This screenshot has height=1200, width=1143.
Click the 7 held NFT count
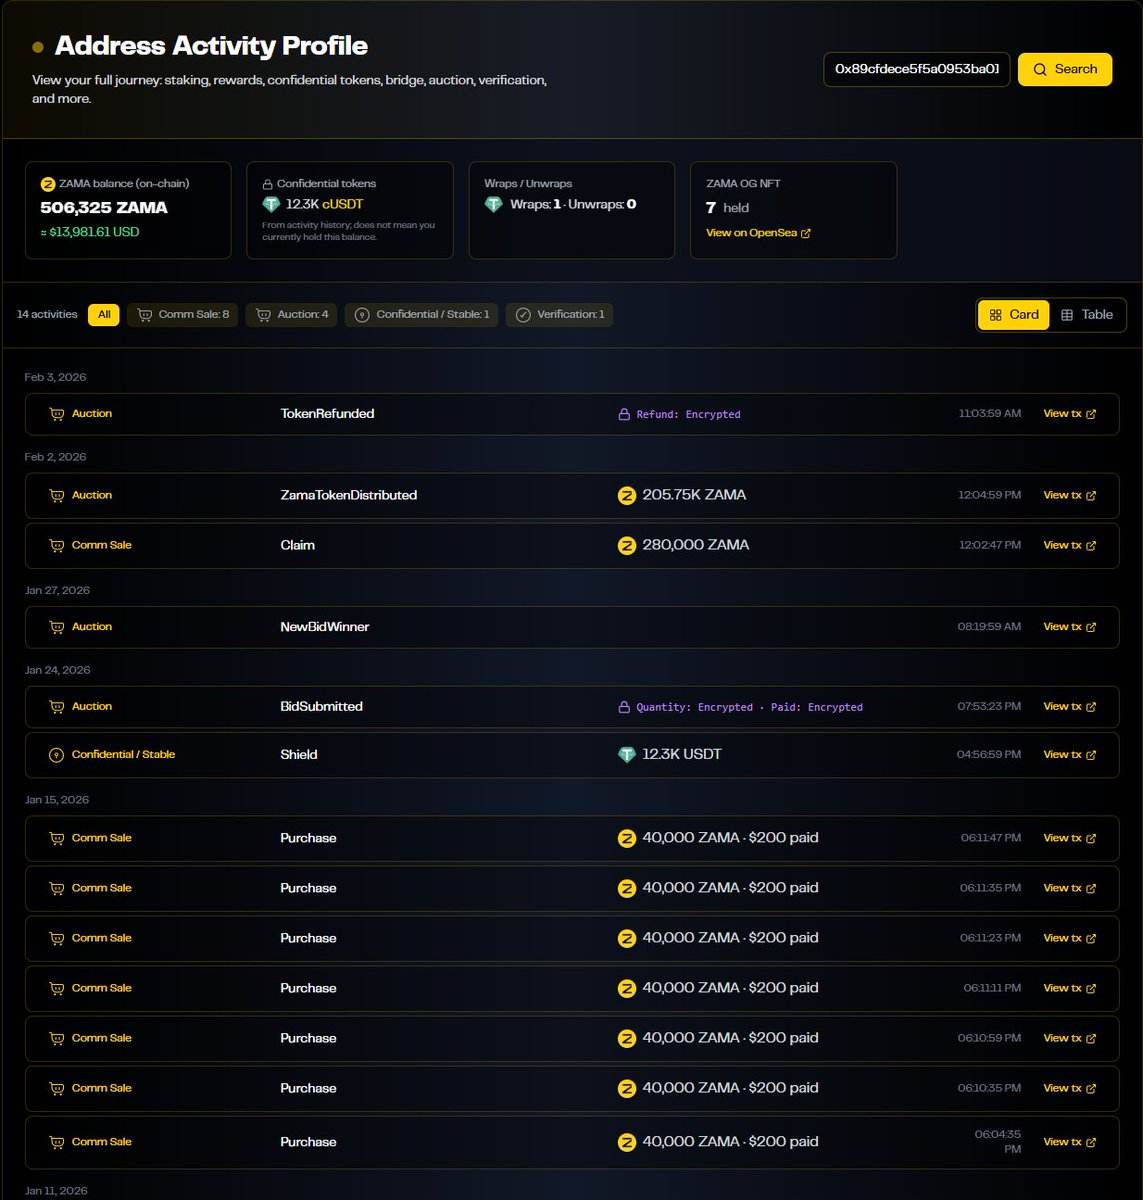[727, 208]
